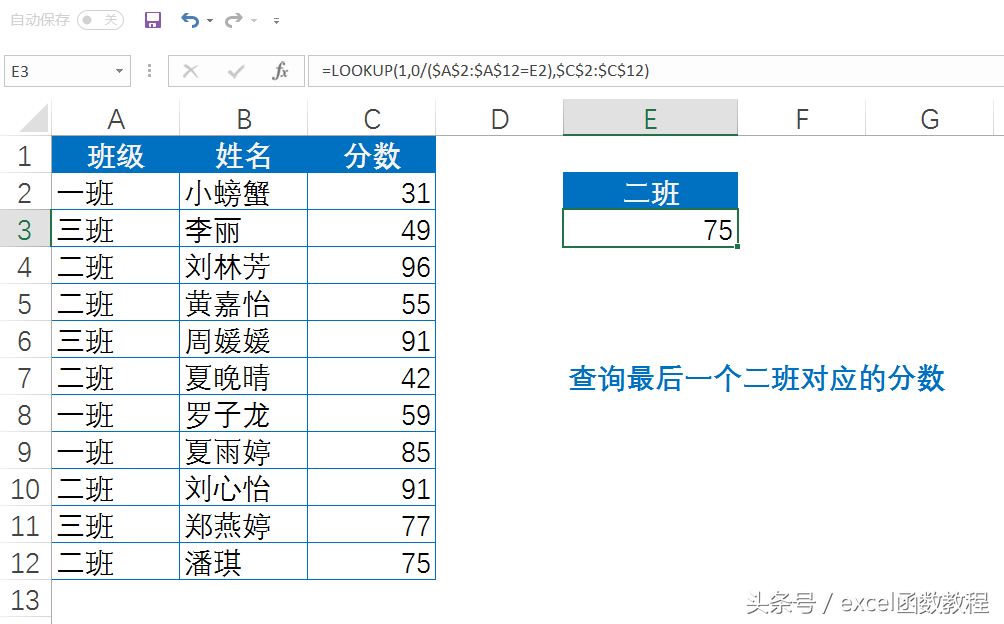The image size is (1004, 624).
Task: Customize the Quick Access Toolbar
Action: pos(277,21)
